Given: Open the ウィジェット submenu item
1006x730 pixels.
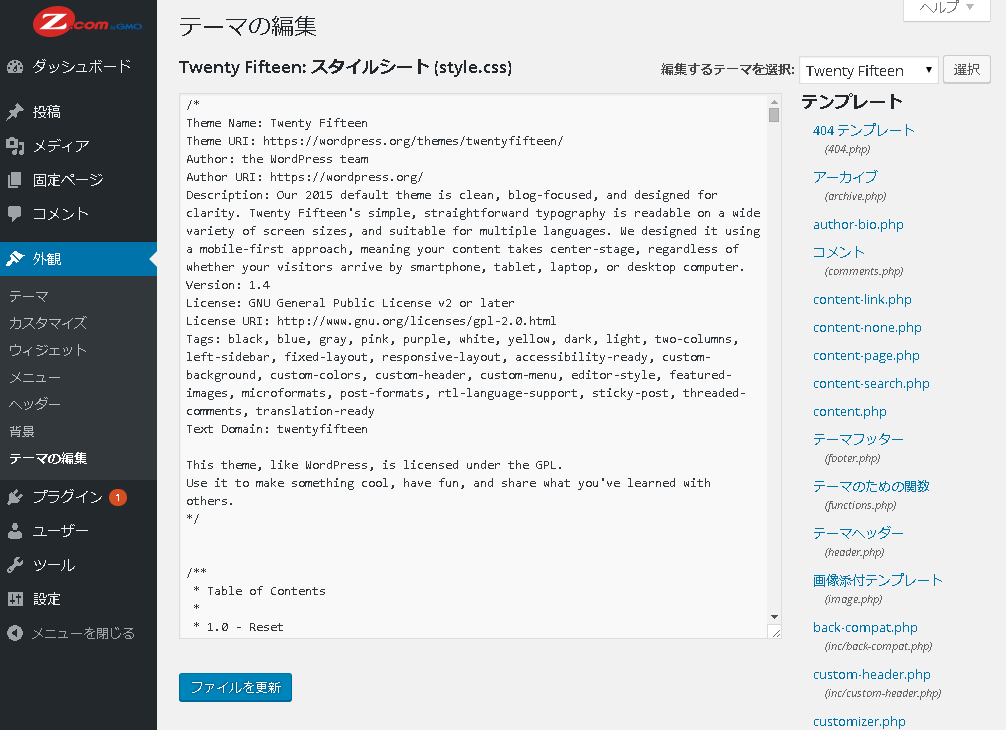Looking at the screenshot, I should click(x=48, y=350).
